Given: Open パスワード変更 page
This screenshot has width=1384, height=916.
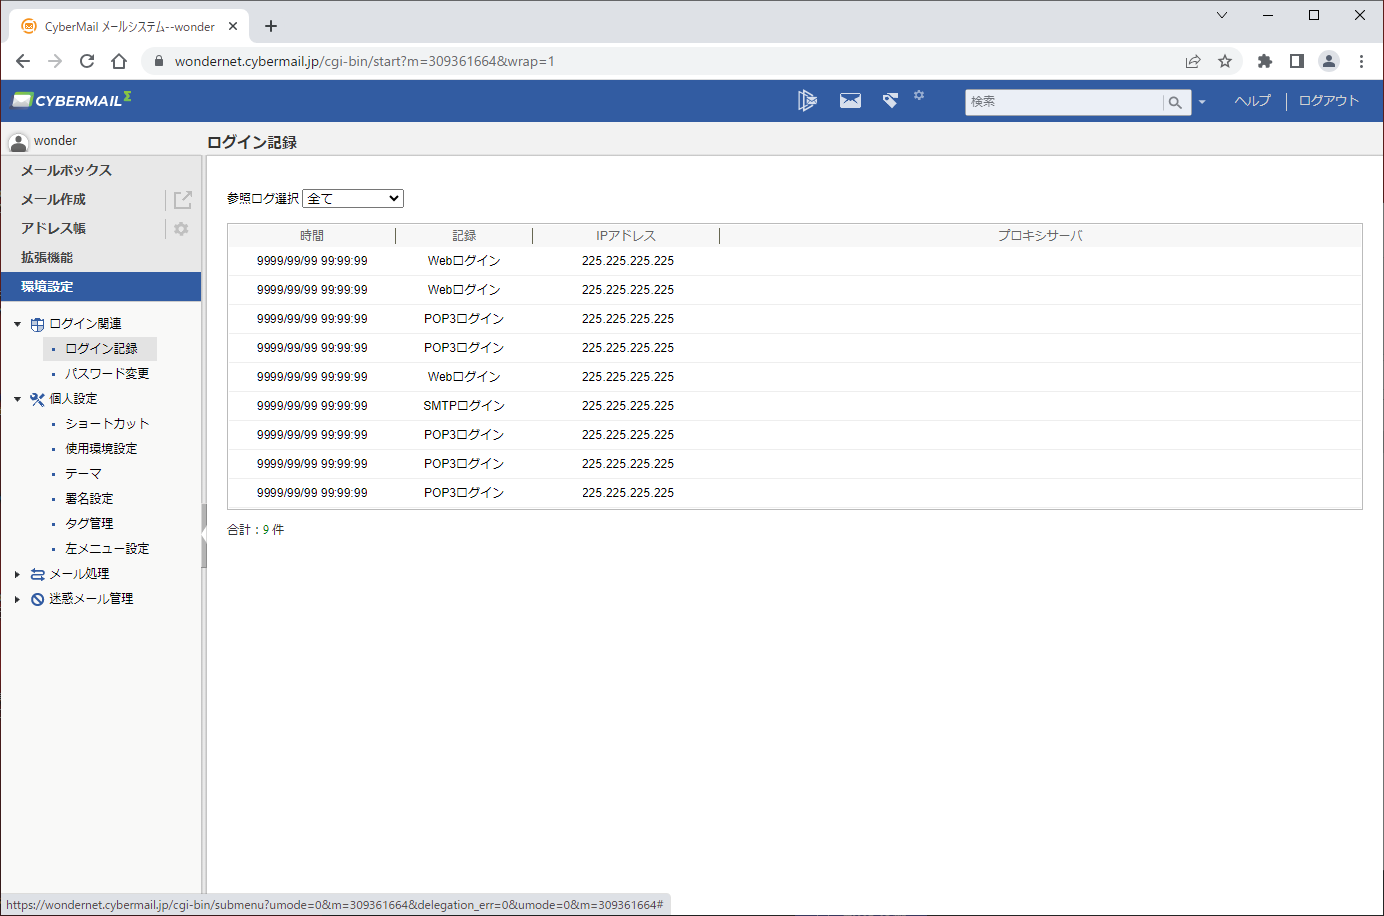Looking at the screenshot, I should (x=107, y=373).
